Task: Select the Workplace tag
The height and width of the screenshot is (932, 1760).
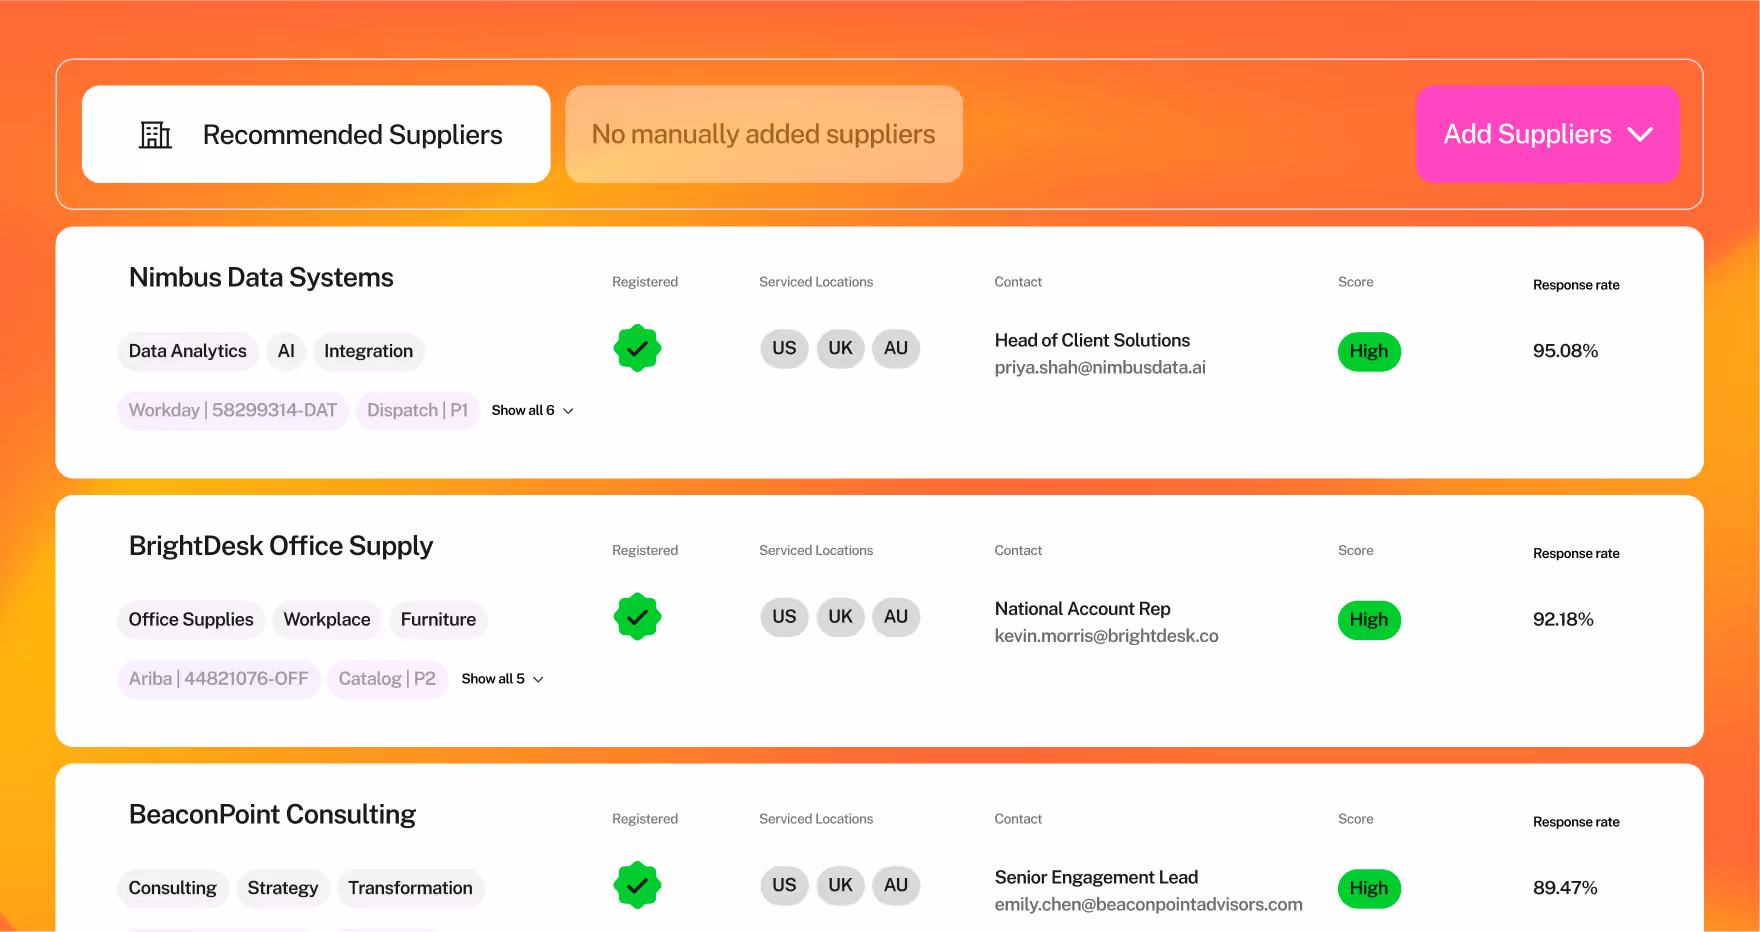Action: [327, 620]
